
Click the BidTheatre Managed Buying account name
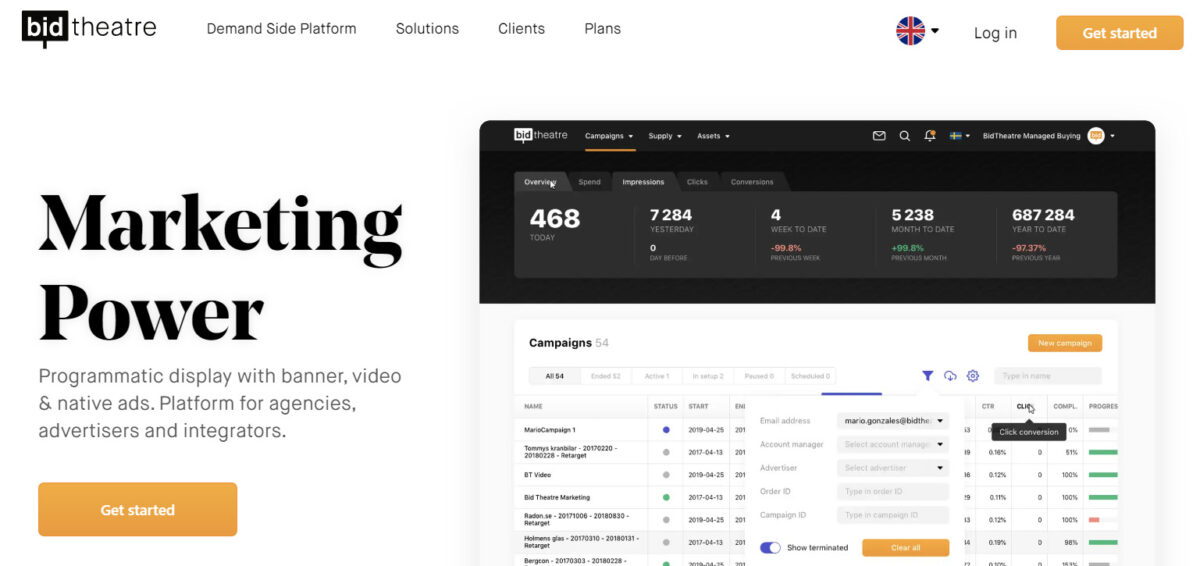pos(1031,136)
